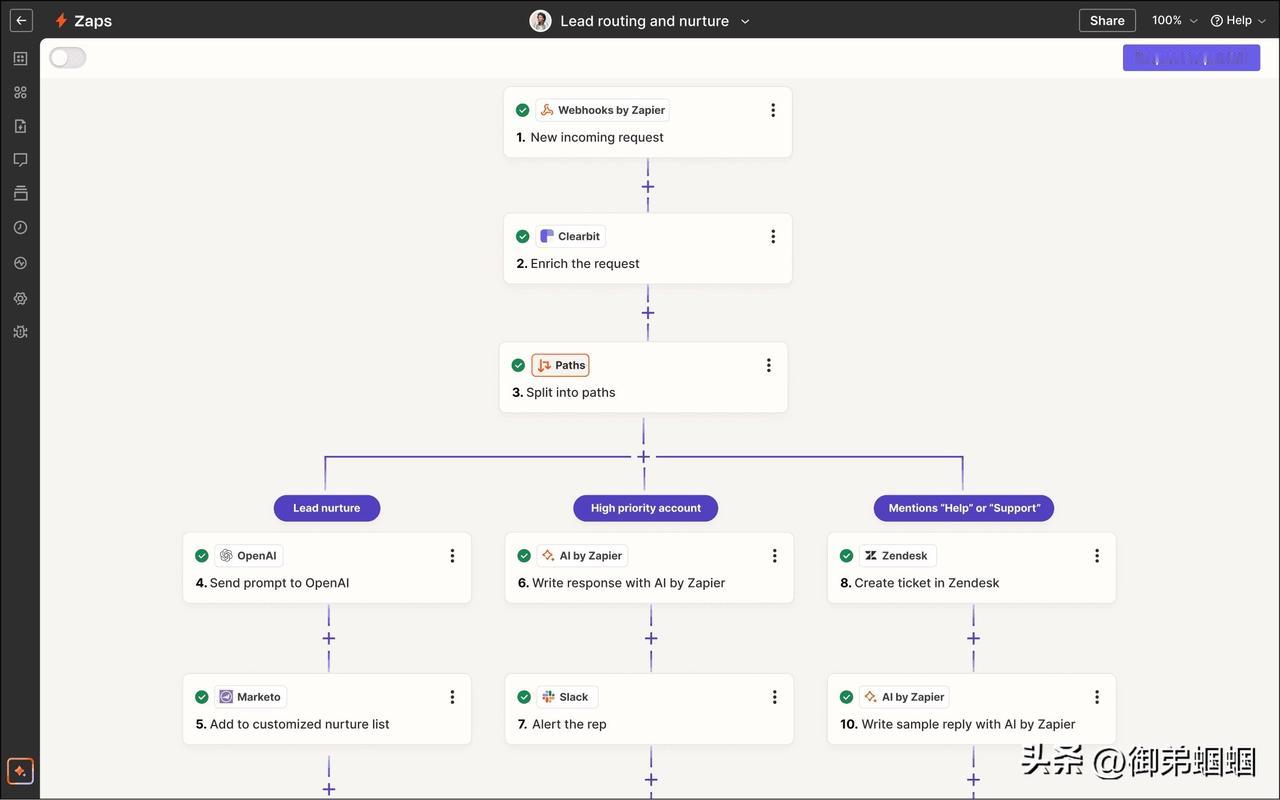Image resolution: width=1280 pixels, height=800 pixels.
Task: Click the Share button
Action: click(1107, 20)
